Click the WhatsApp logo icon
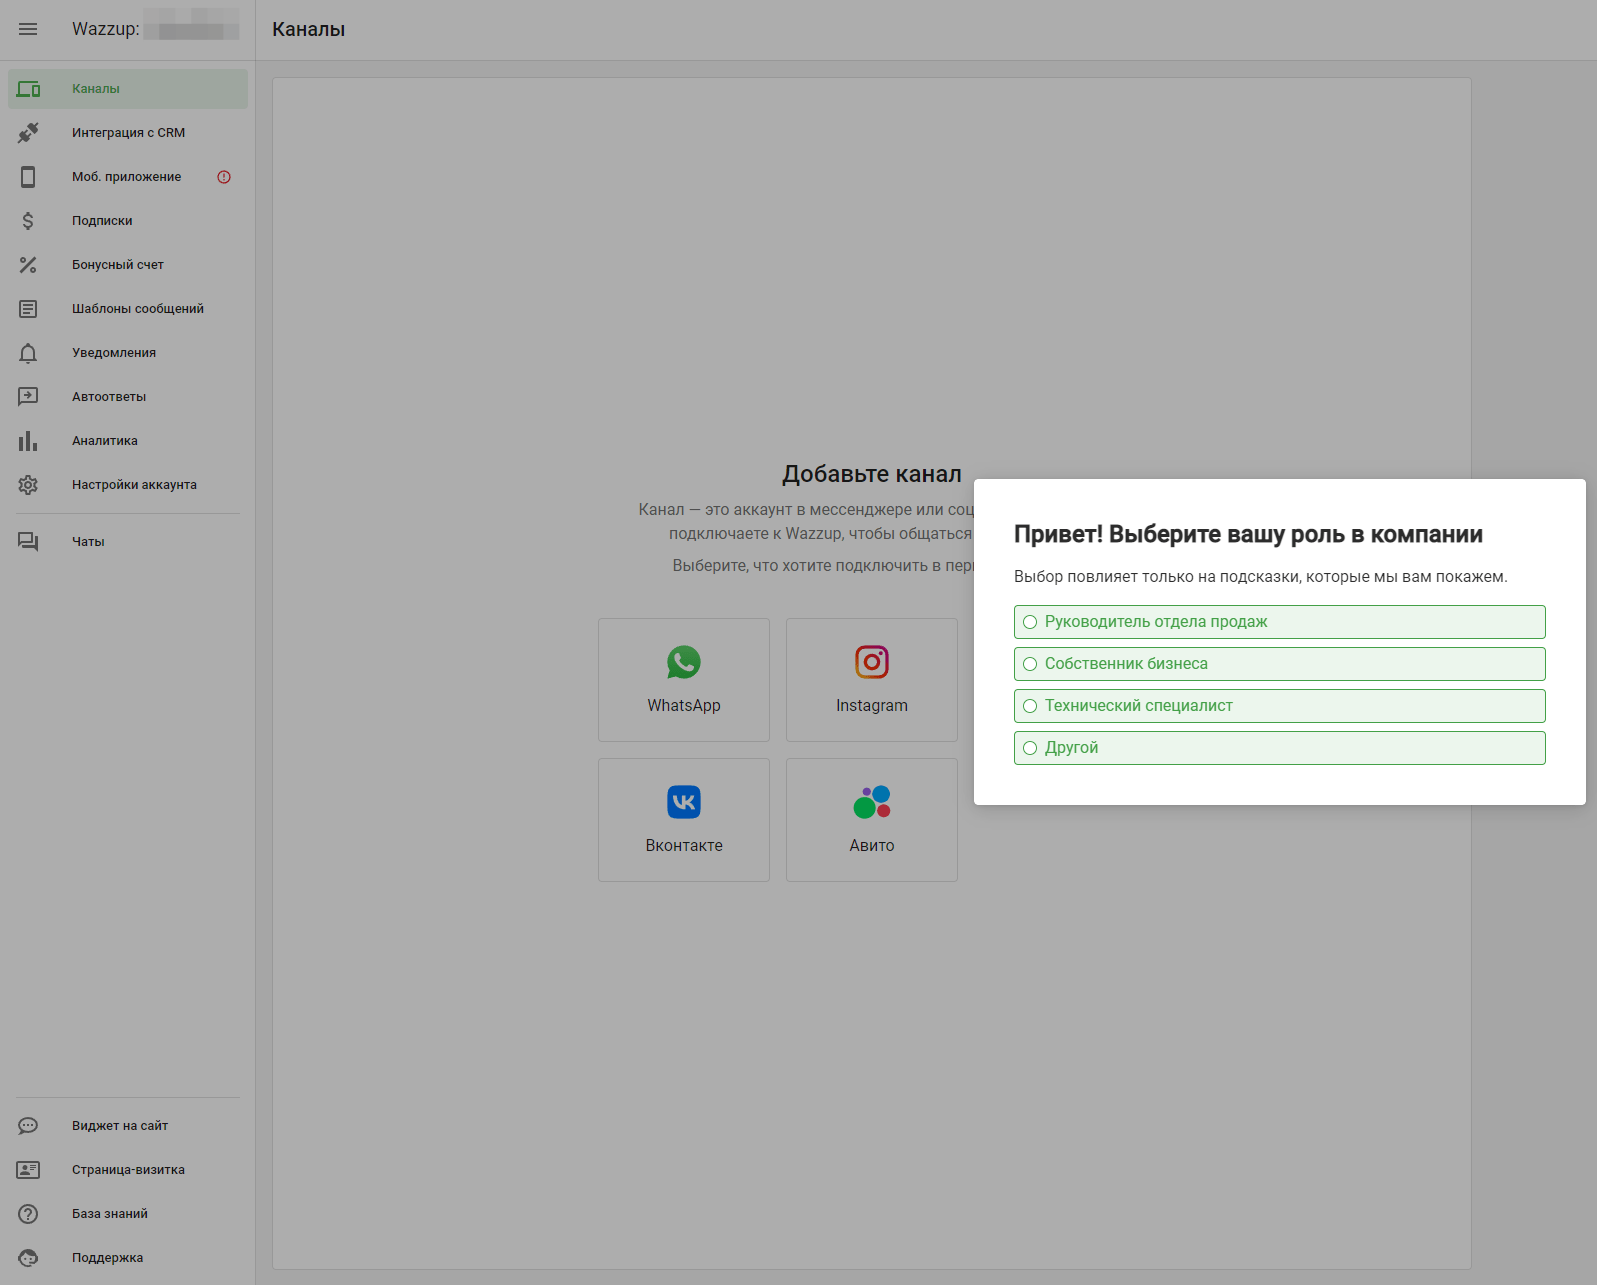This screenshot has height=1285, width=1597. pyautogui.click(x=684, y=662)
